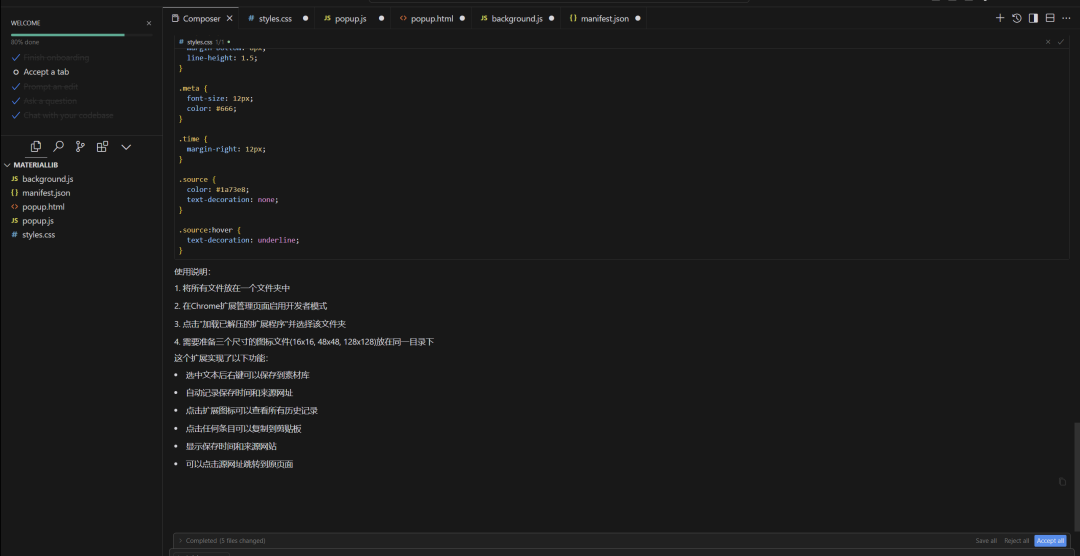Click the JS icon beside background.js in tree
Screen dimensions: 1080x556
click(x=14, y=179)
